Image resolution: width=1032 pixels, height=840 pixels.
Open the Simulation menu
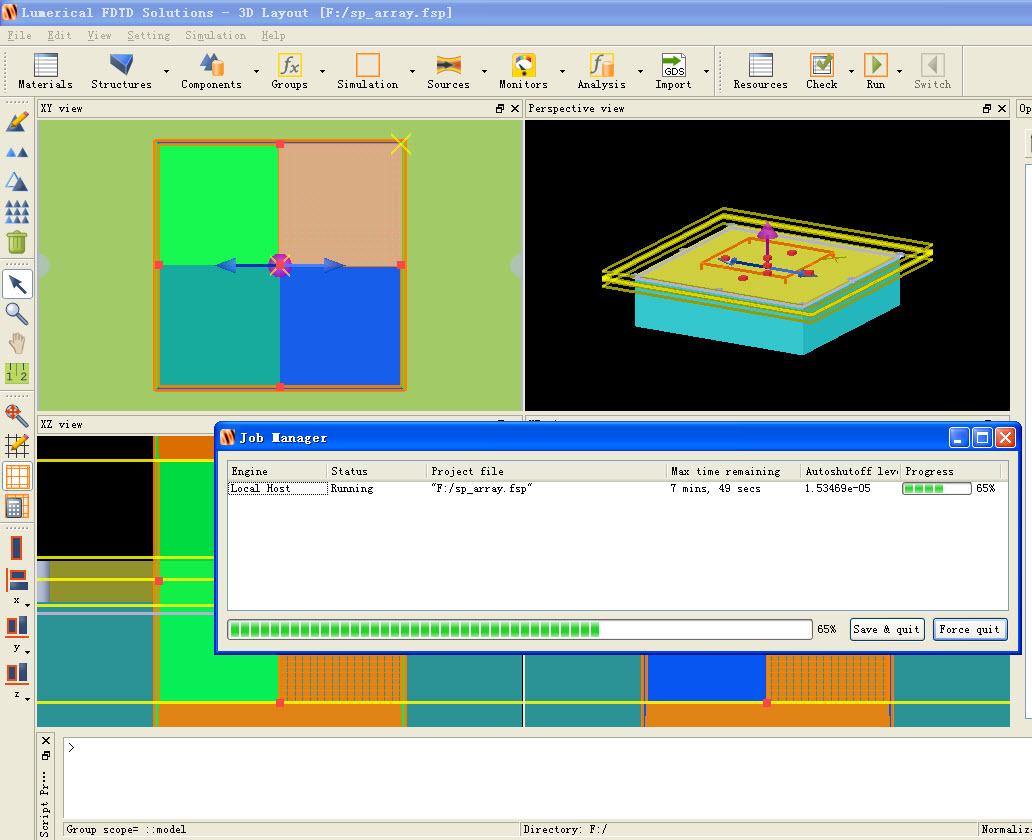tap(215, 36)
